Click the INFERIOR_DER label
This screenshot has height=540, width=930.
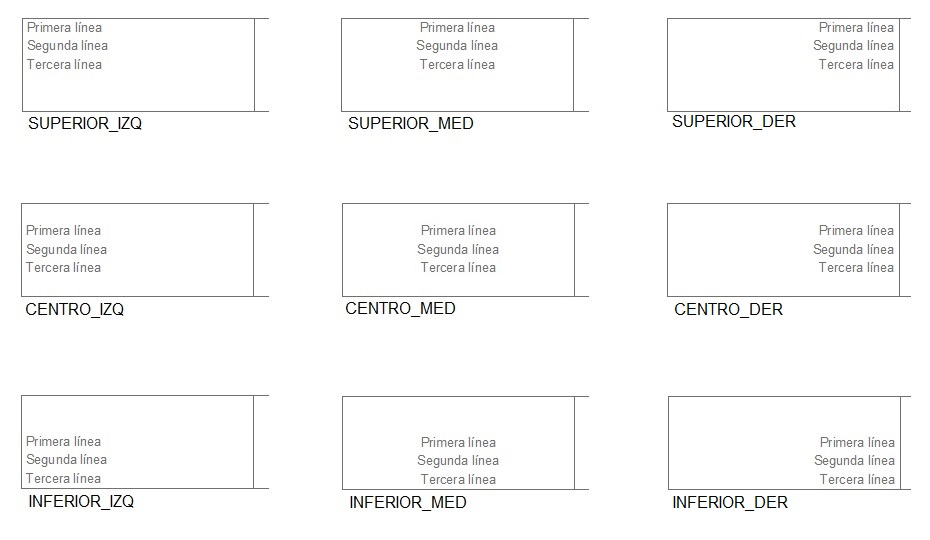tap(730, 503)
